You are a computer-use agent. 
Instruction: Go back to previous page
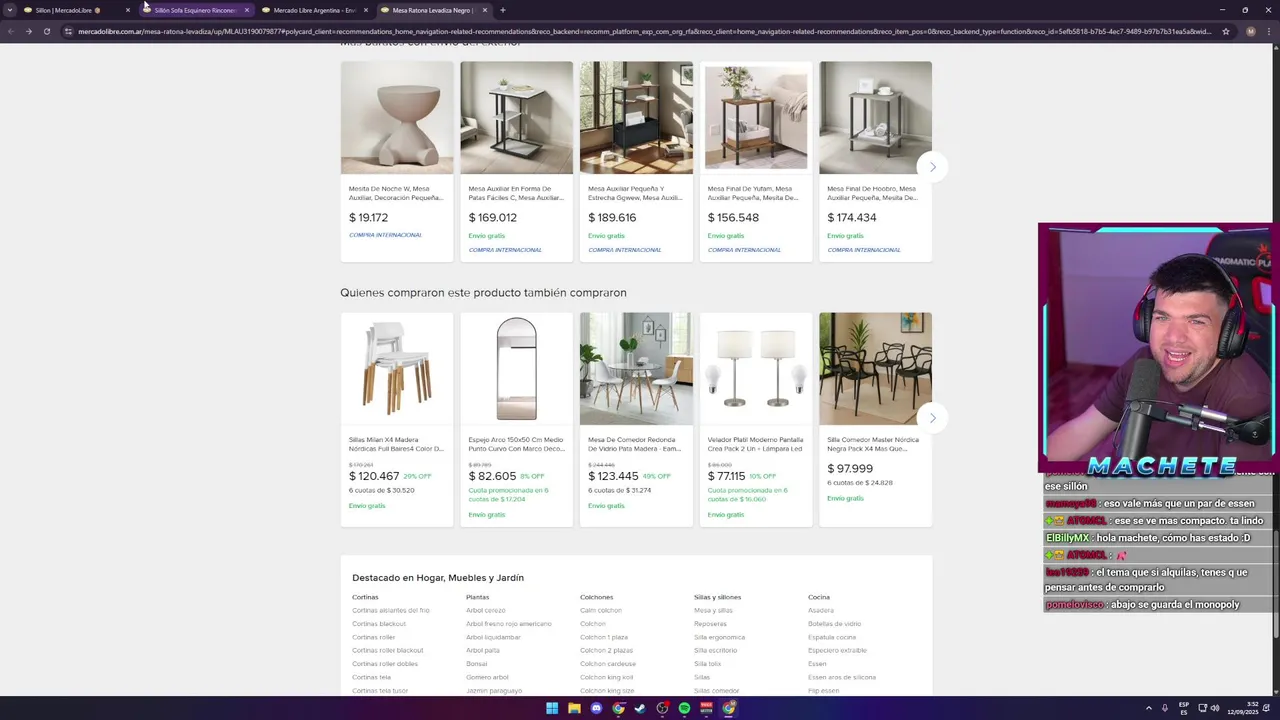point(10,31)
